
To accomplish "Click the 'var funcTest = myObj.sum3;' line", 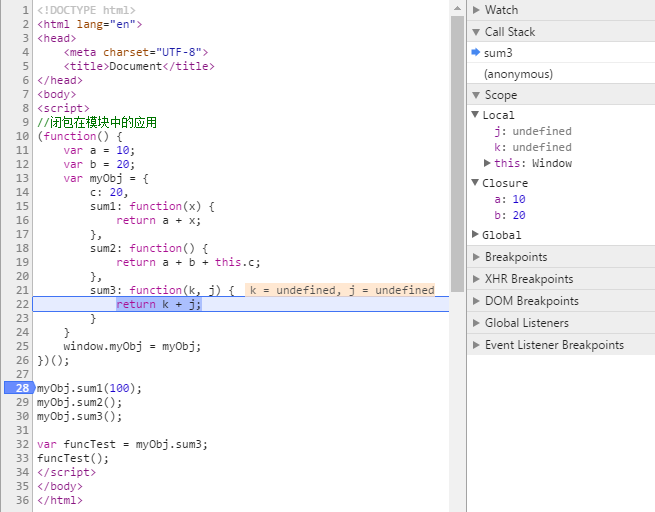I will (122, 444).
